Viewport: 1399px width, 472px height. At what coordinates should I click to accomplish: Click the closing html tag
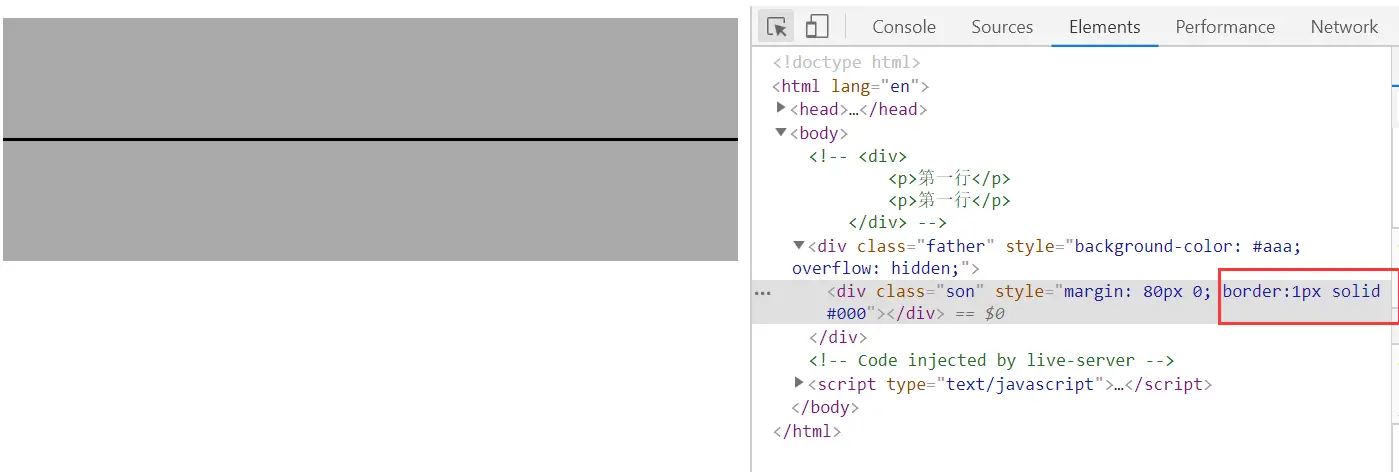pos(807,432)
